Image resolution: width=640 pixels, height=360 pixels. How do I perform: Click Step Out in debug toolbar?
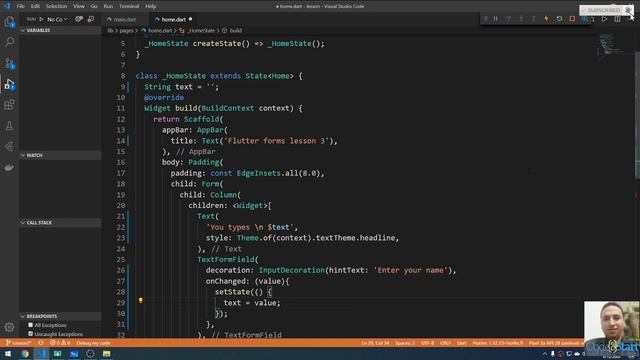(x=533, y=19)
